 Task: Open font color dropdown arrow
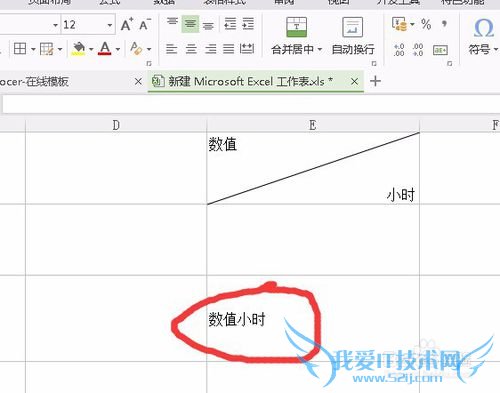click(118, 50)
